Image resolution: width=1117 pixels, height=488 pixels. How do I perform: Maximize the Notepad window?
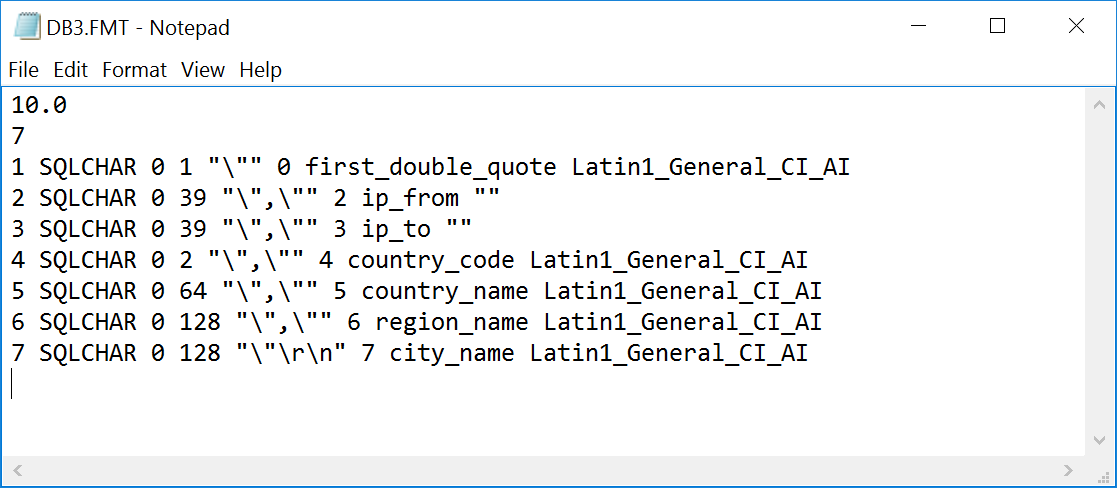pyautogui.click(x=997, y=27)
